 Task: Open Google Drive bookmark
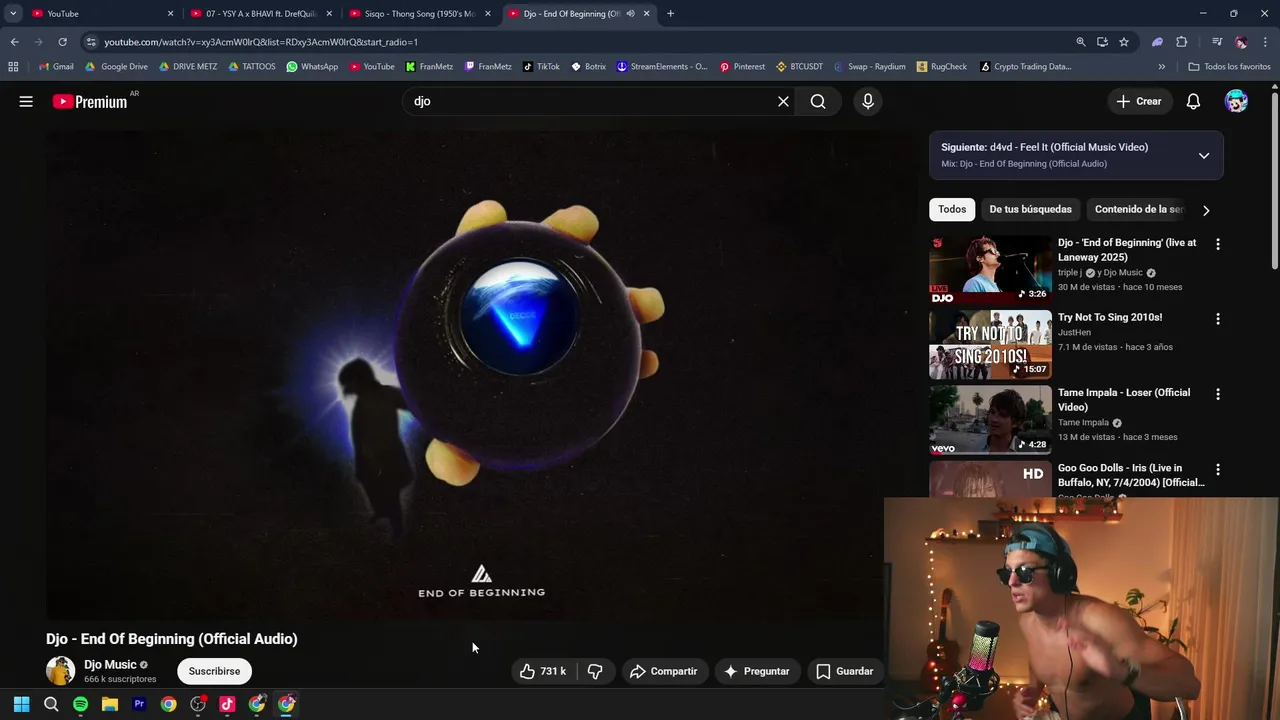(x=116, y=67)
